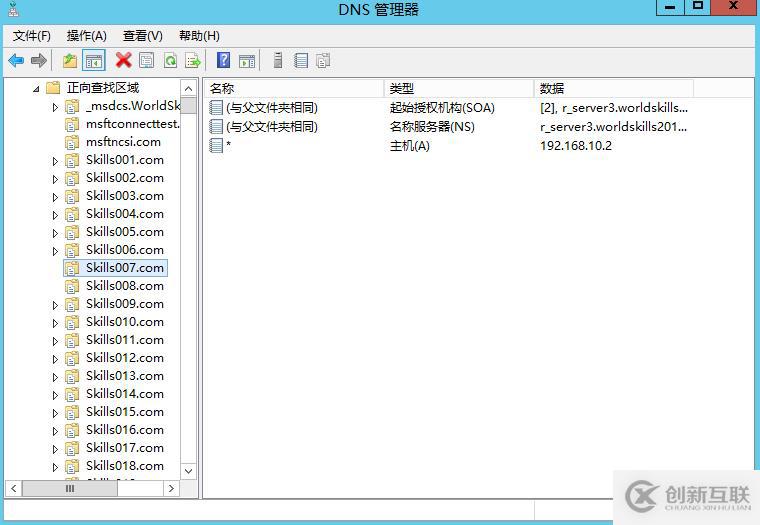Click horizontal scrollbar left arrow
Screen dimensions: 760x525
tap(14, 488)
